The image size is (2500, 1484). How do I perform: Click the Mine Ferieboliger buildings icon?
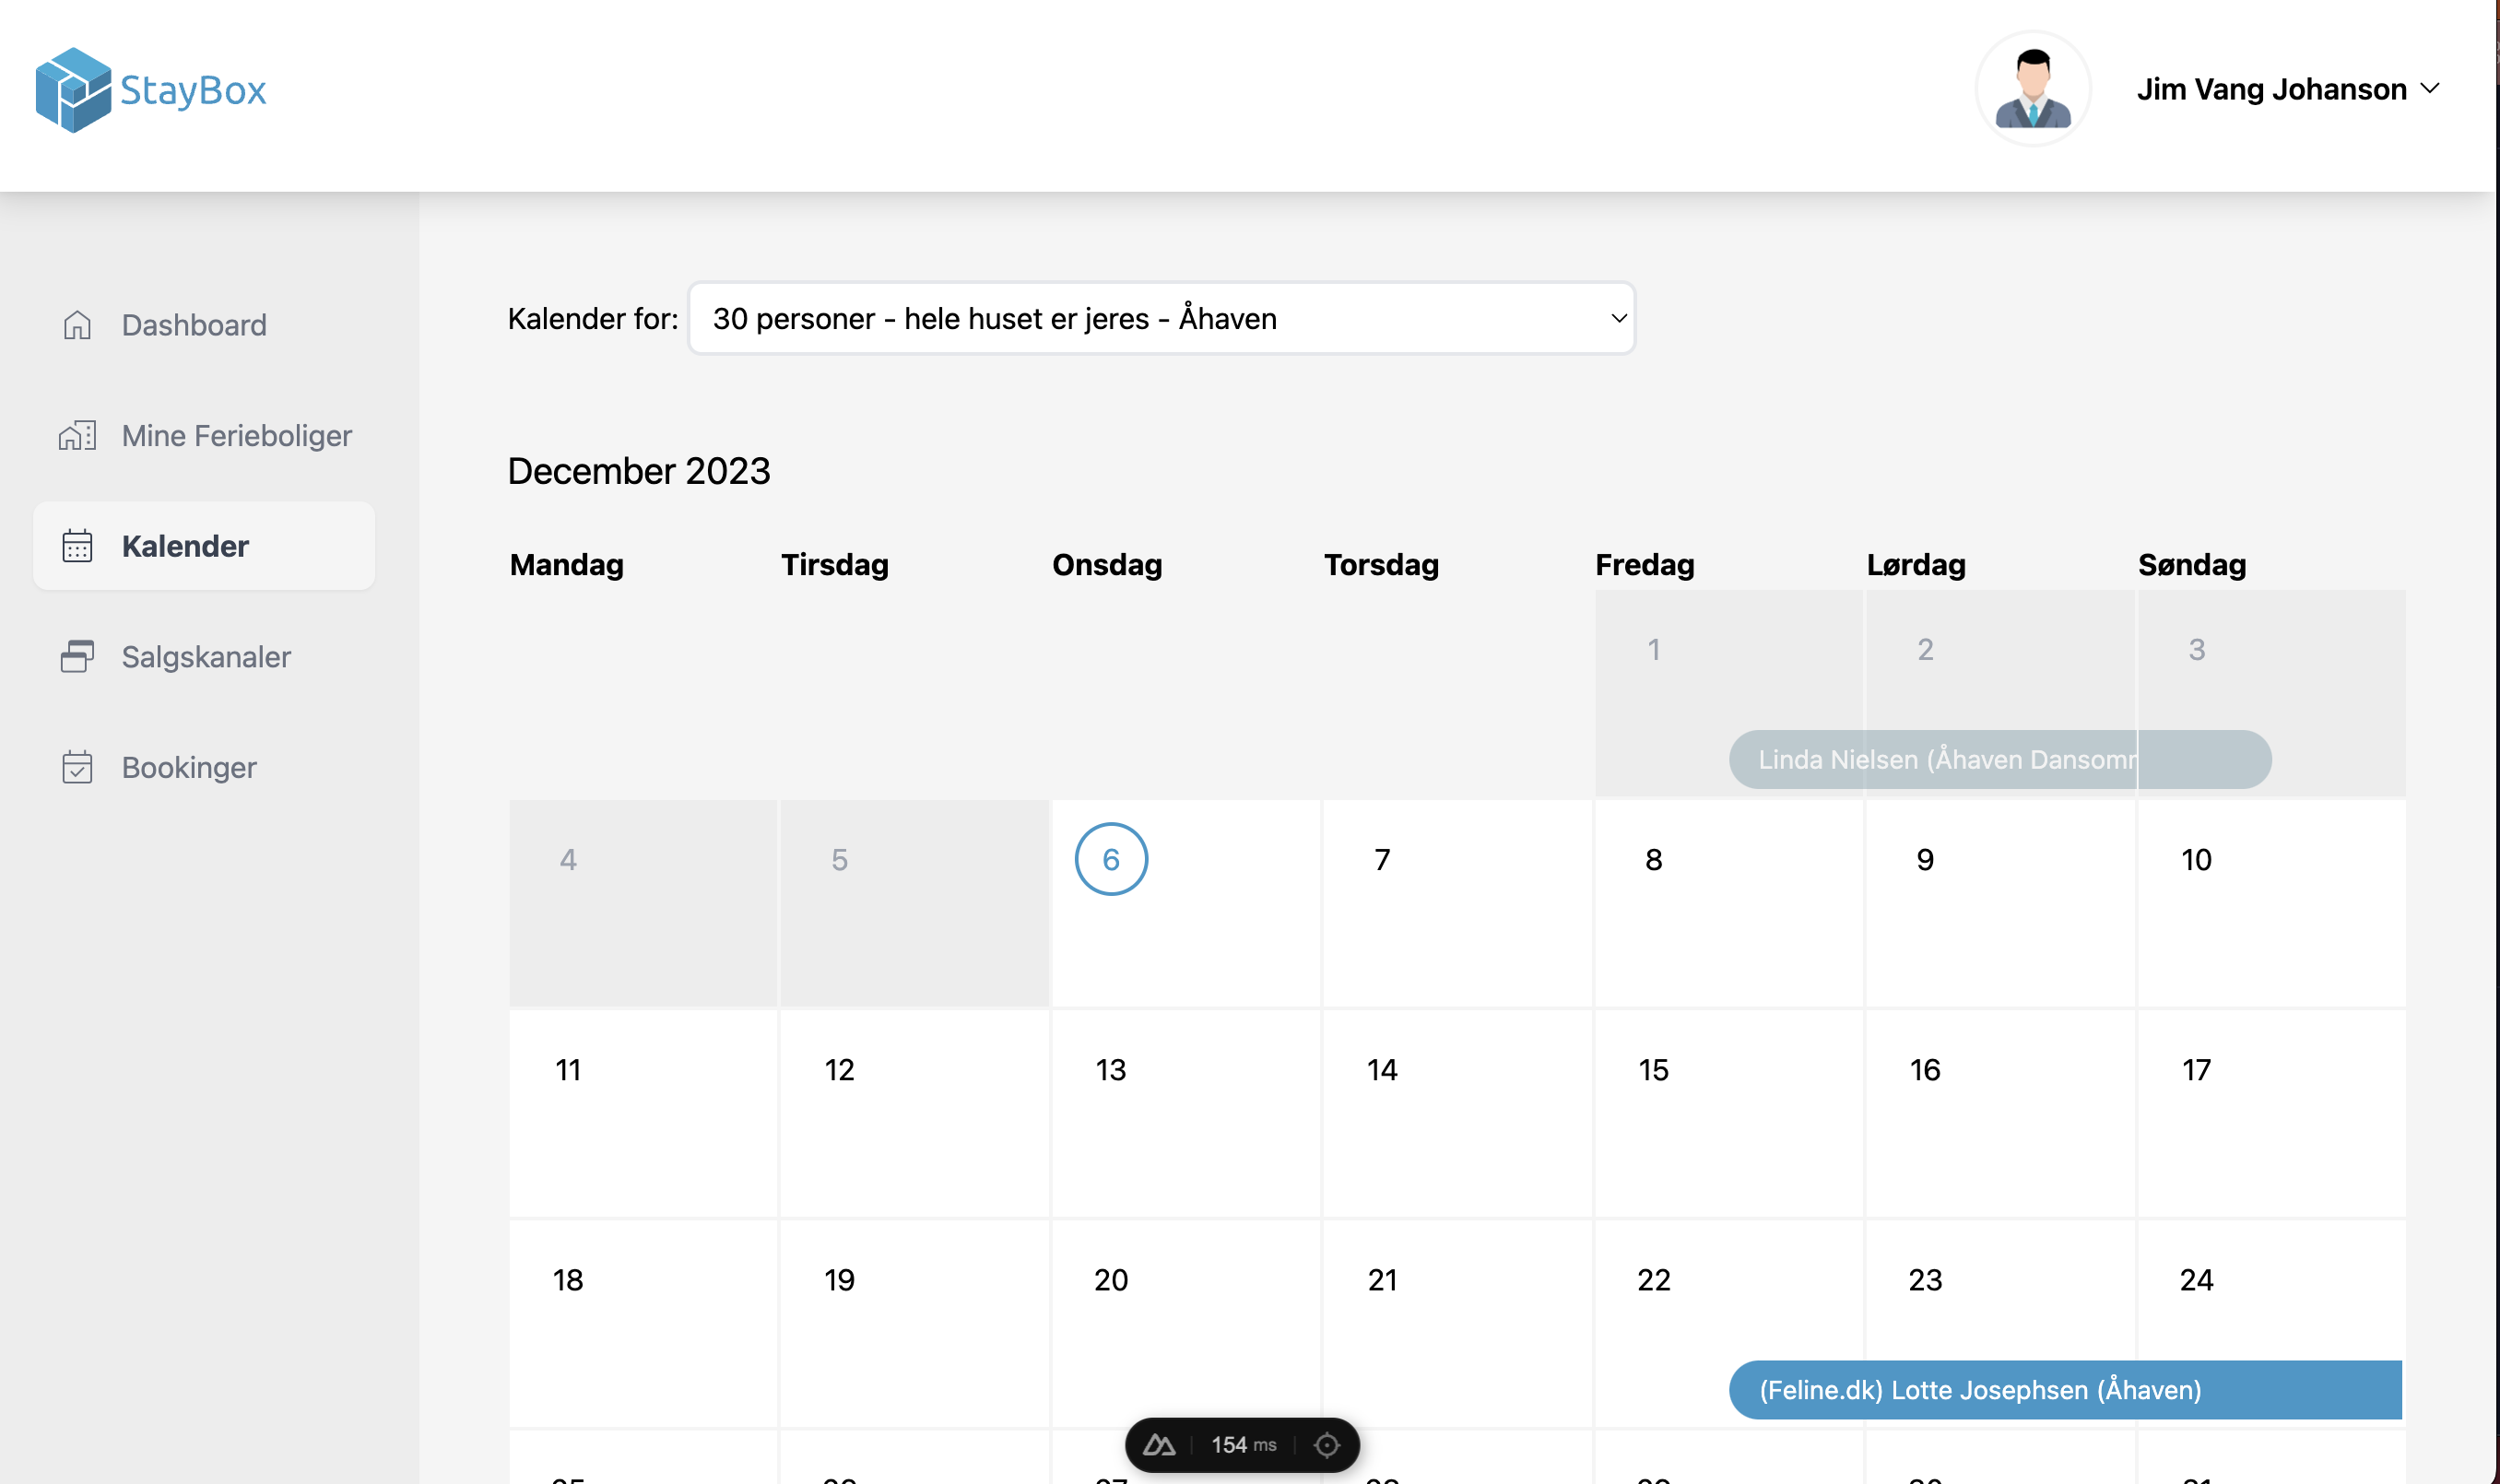[x=77, y=436]
